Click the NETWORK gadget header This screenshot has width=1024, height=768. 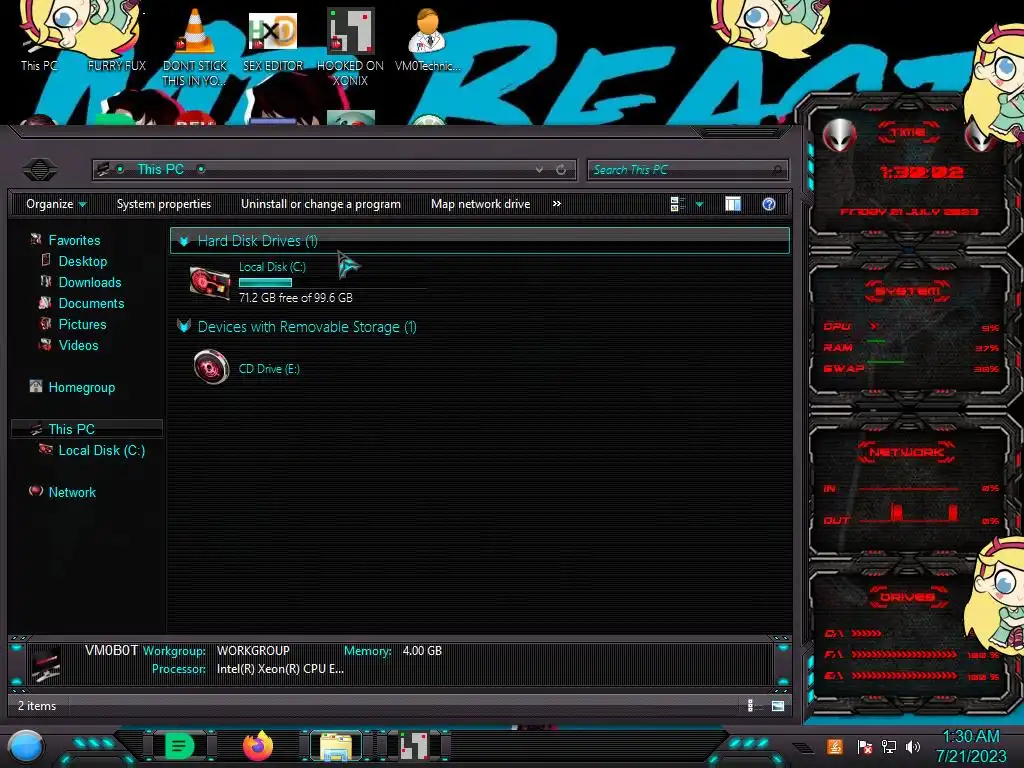[x=907, y=452]
